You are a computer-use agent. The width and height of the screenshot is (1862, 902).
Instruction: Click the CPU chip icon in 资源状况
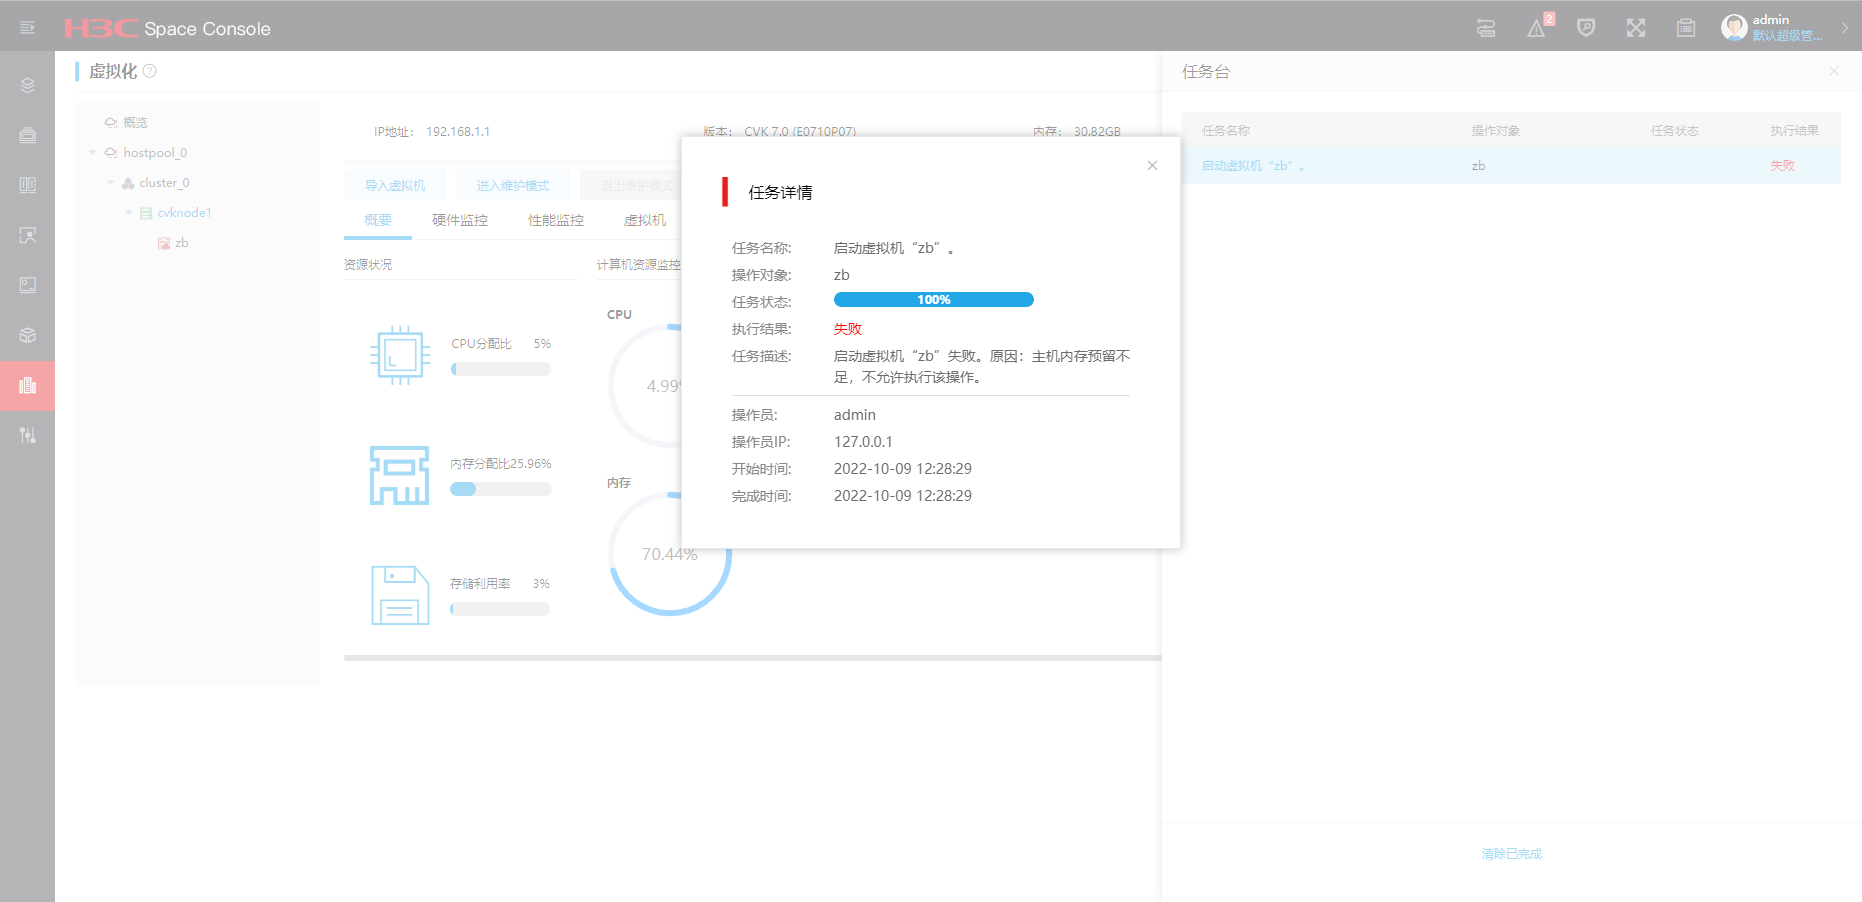pyautogui.click(x=400, y=355)
